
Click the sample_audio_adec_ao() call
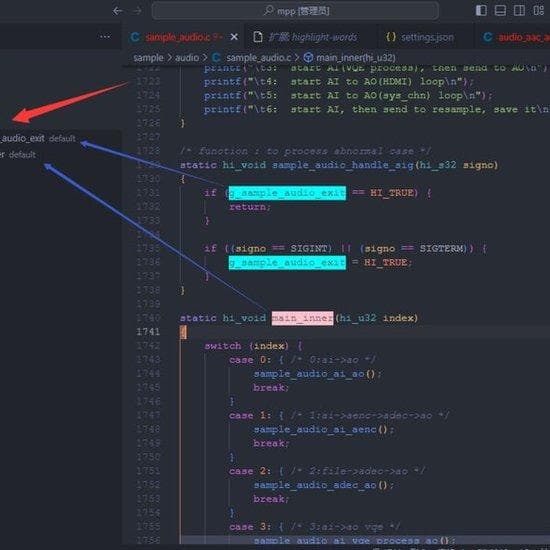click(321, 485)
